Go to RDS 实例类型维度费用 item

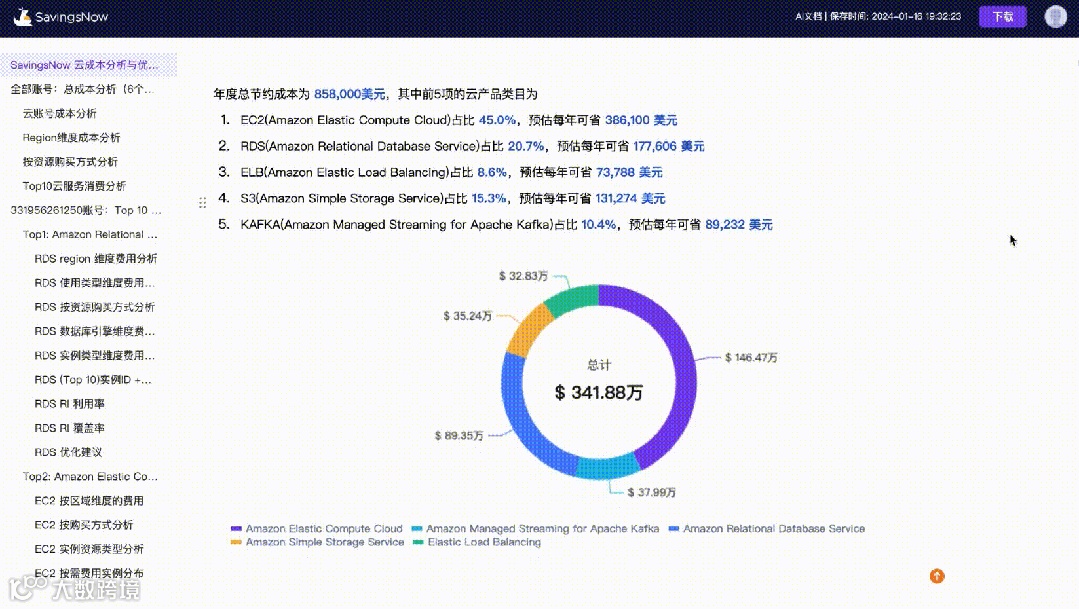pos(94,355)
